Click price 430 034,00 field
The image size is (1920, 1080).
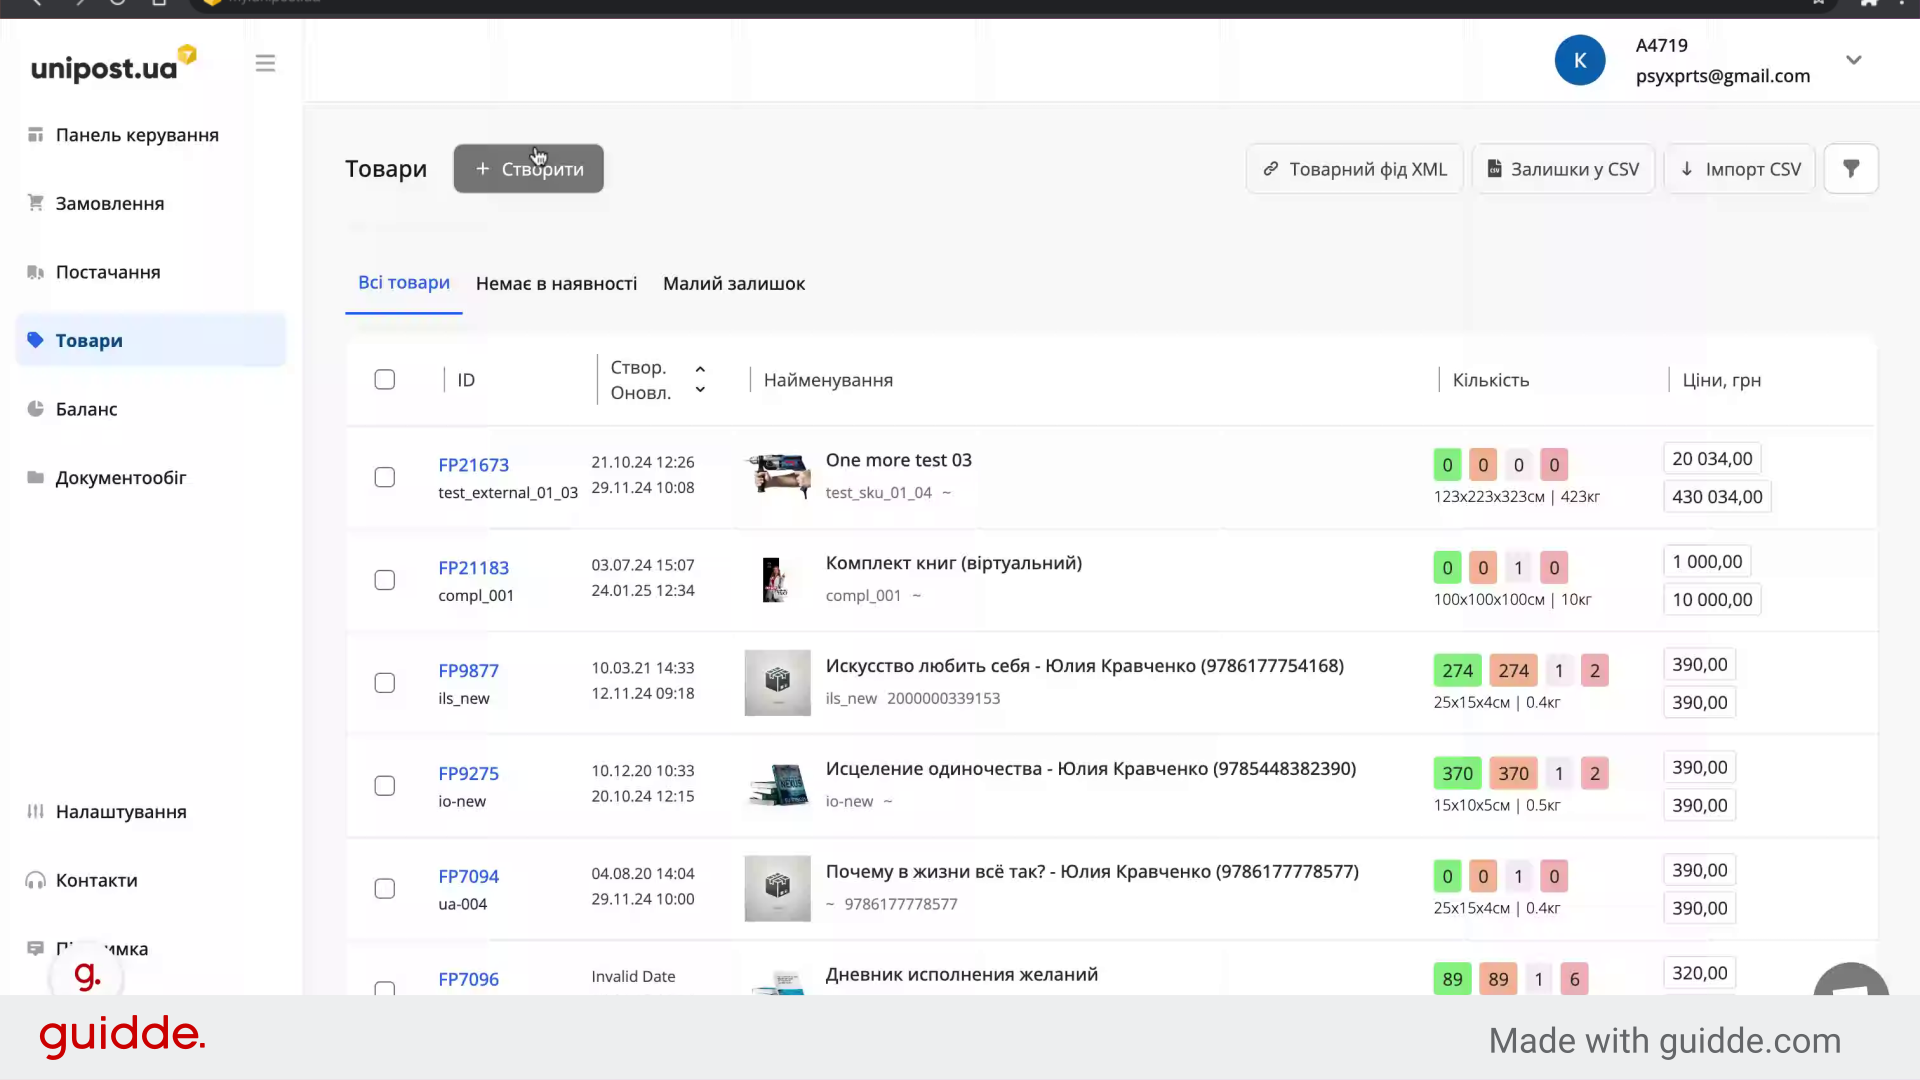pos(1717,497)
